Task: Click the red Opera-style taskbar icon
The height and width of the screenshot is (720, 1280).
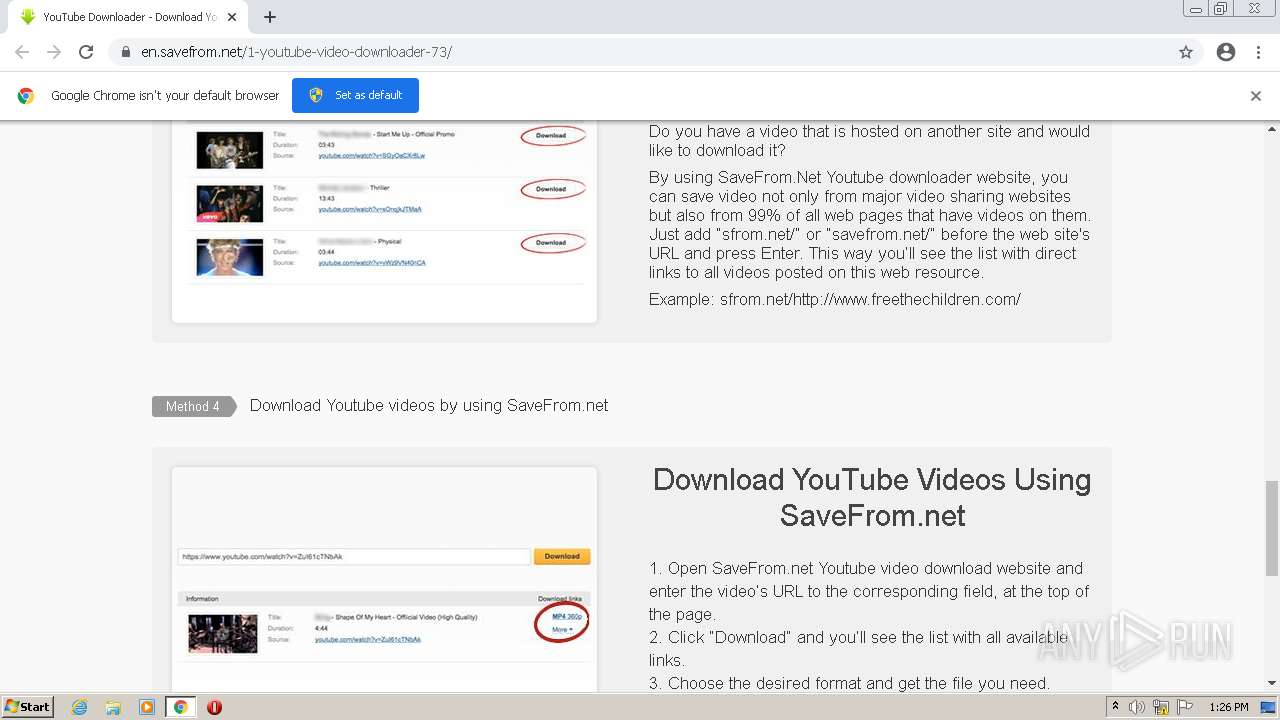Action: click(x=214, y=707)
